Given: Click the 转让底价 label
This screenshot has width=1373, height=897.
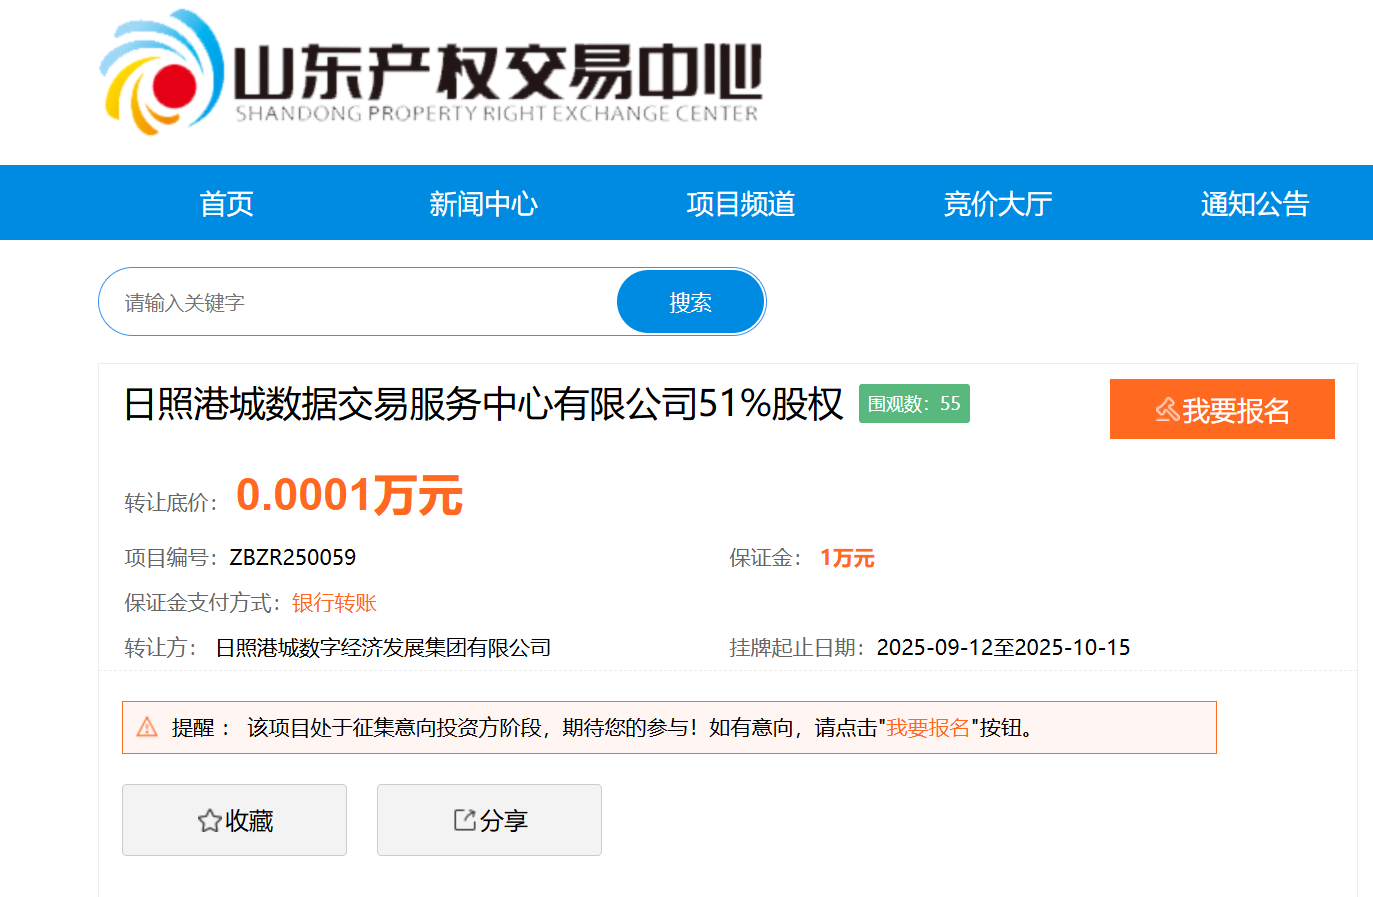Looking at the screenshot, I should (171, 503).
